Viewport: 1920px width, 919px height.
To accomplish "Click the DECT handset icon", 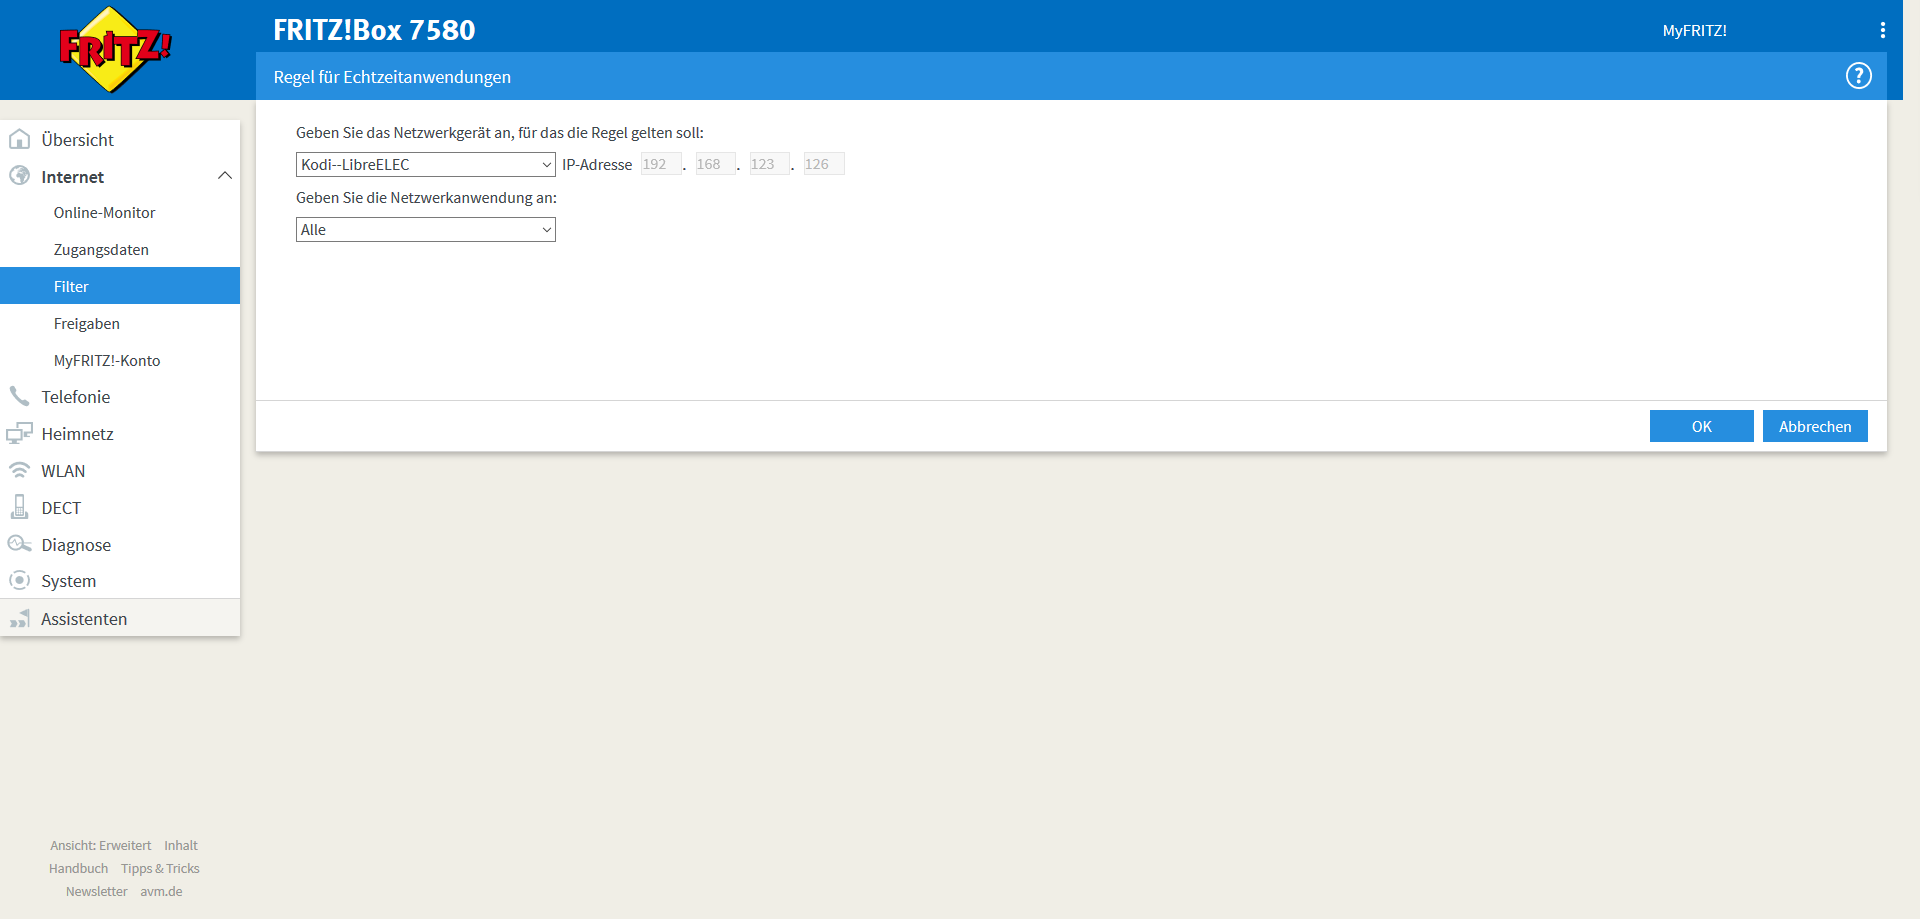I will click(x=19, y=507).
